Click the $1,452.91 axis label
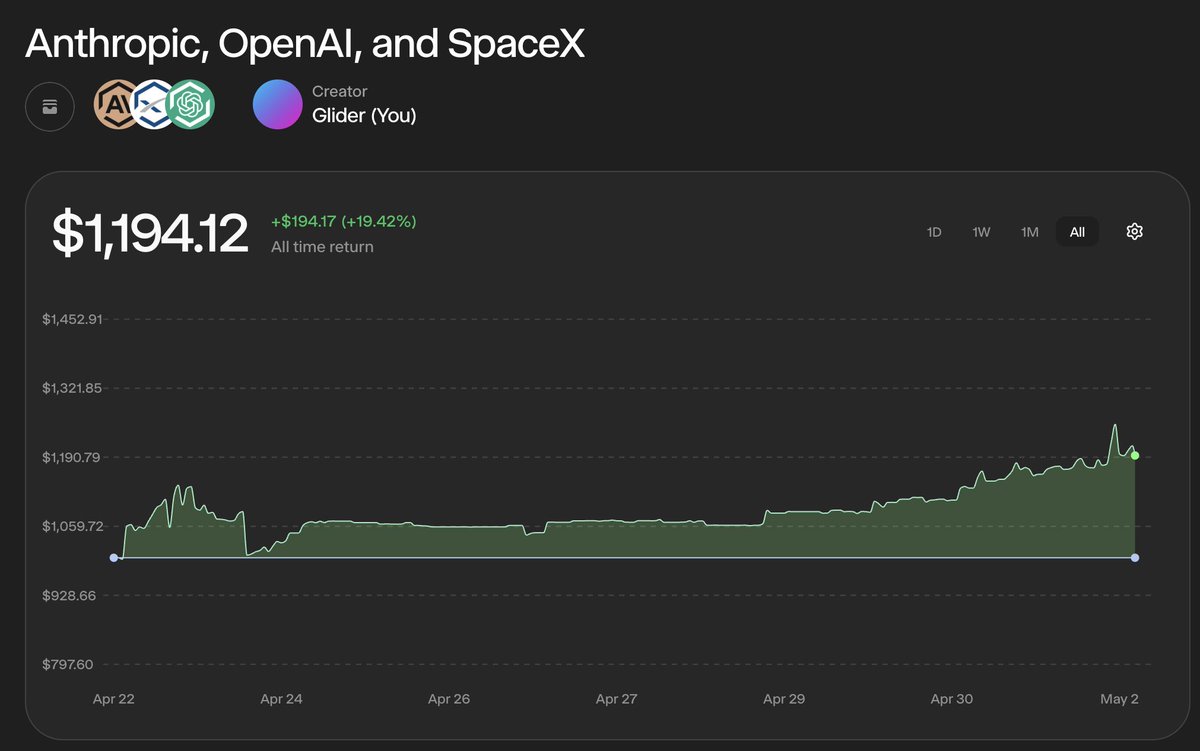 [x=72, y=320]
